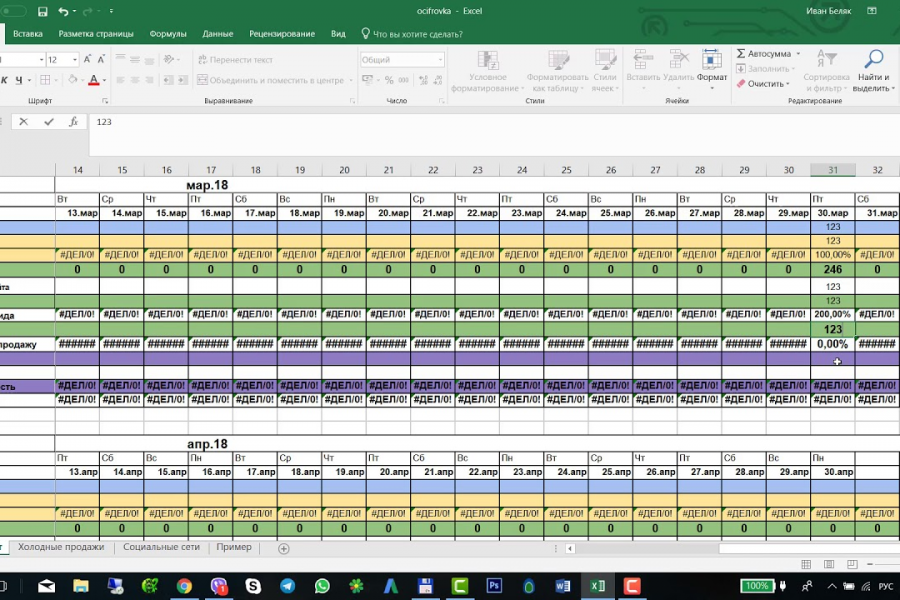Apply red font color with the A swatch

[94, 80]
